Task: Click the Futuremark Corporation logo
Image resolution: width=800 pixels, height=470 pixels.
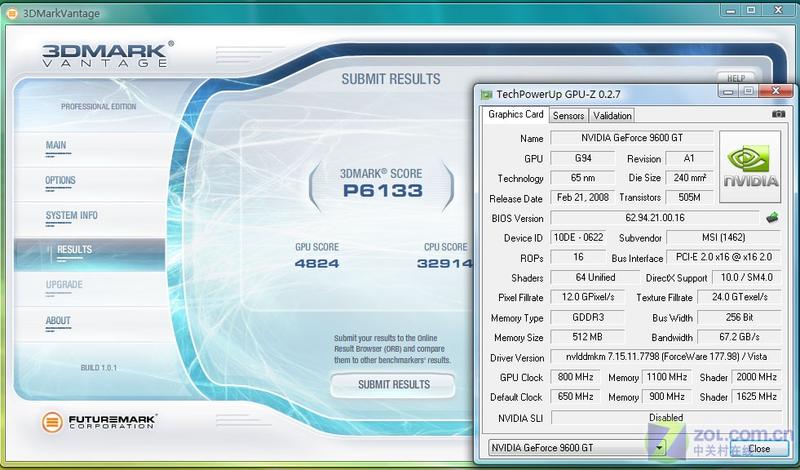Action: 99,422
